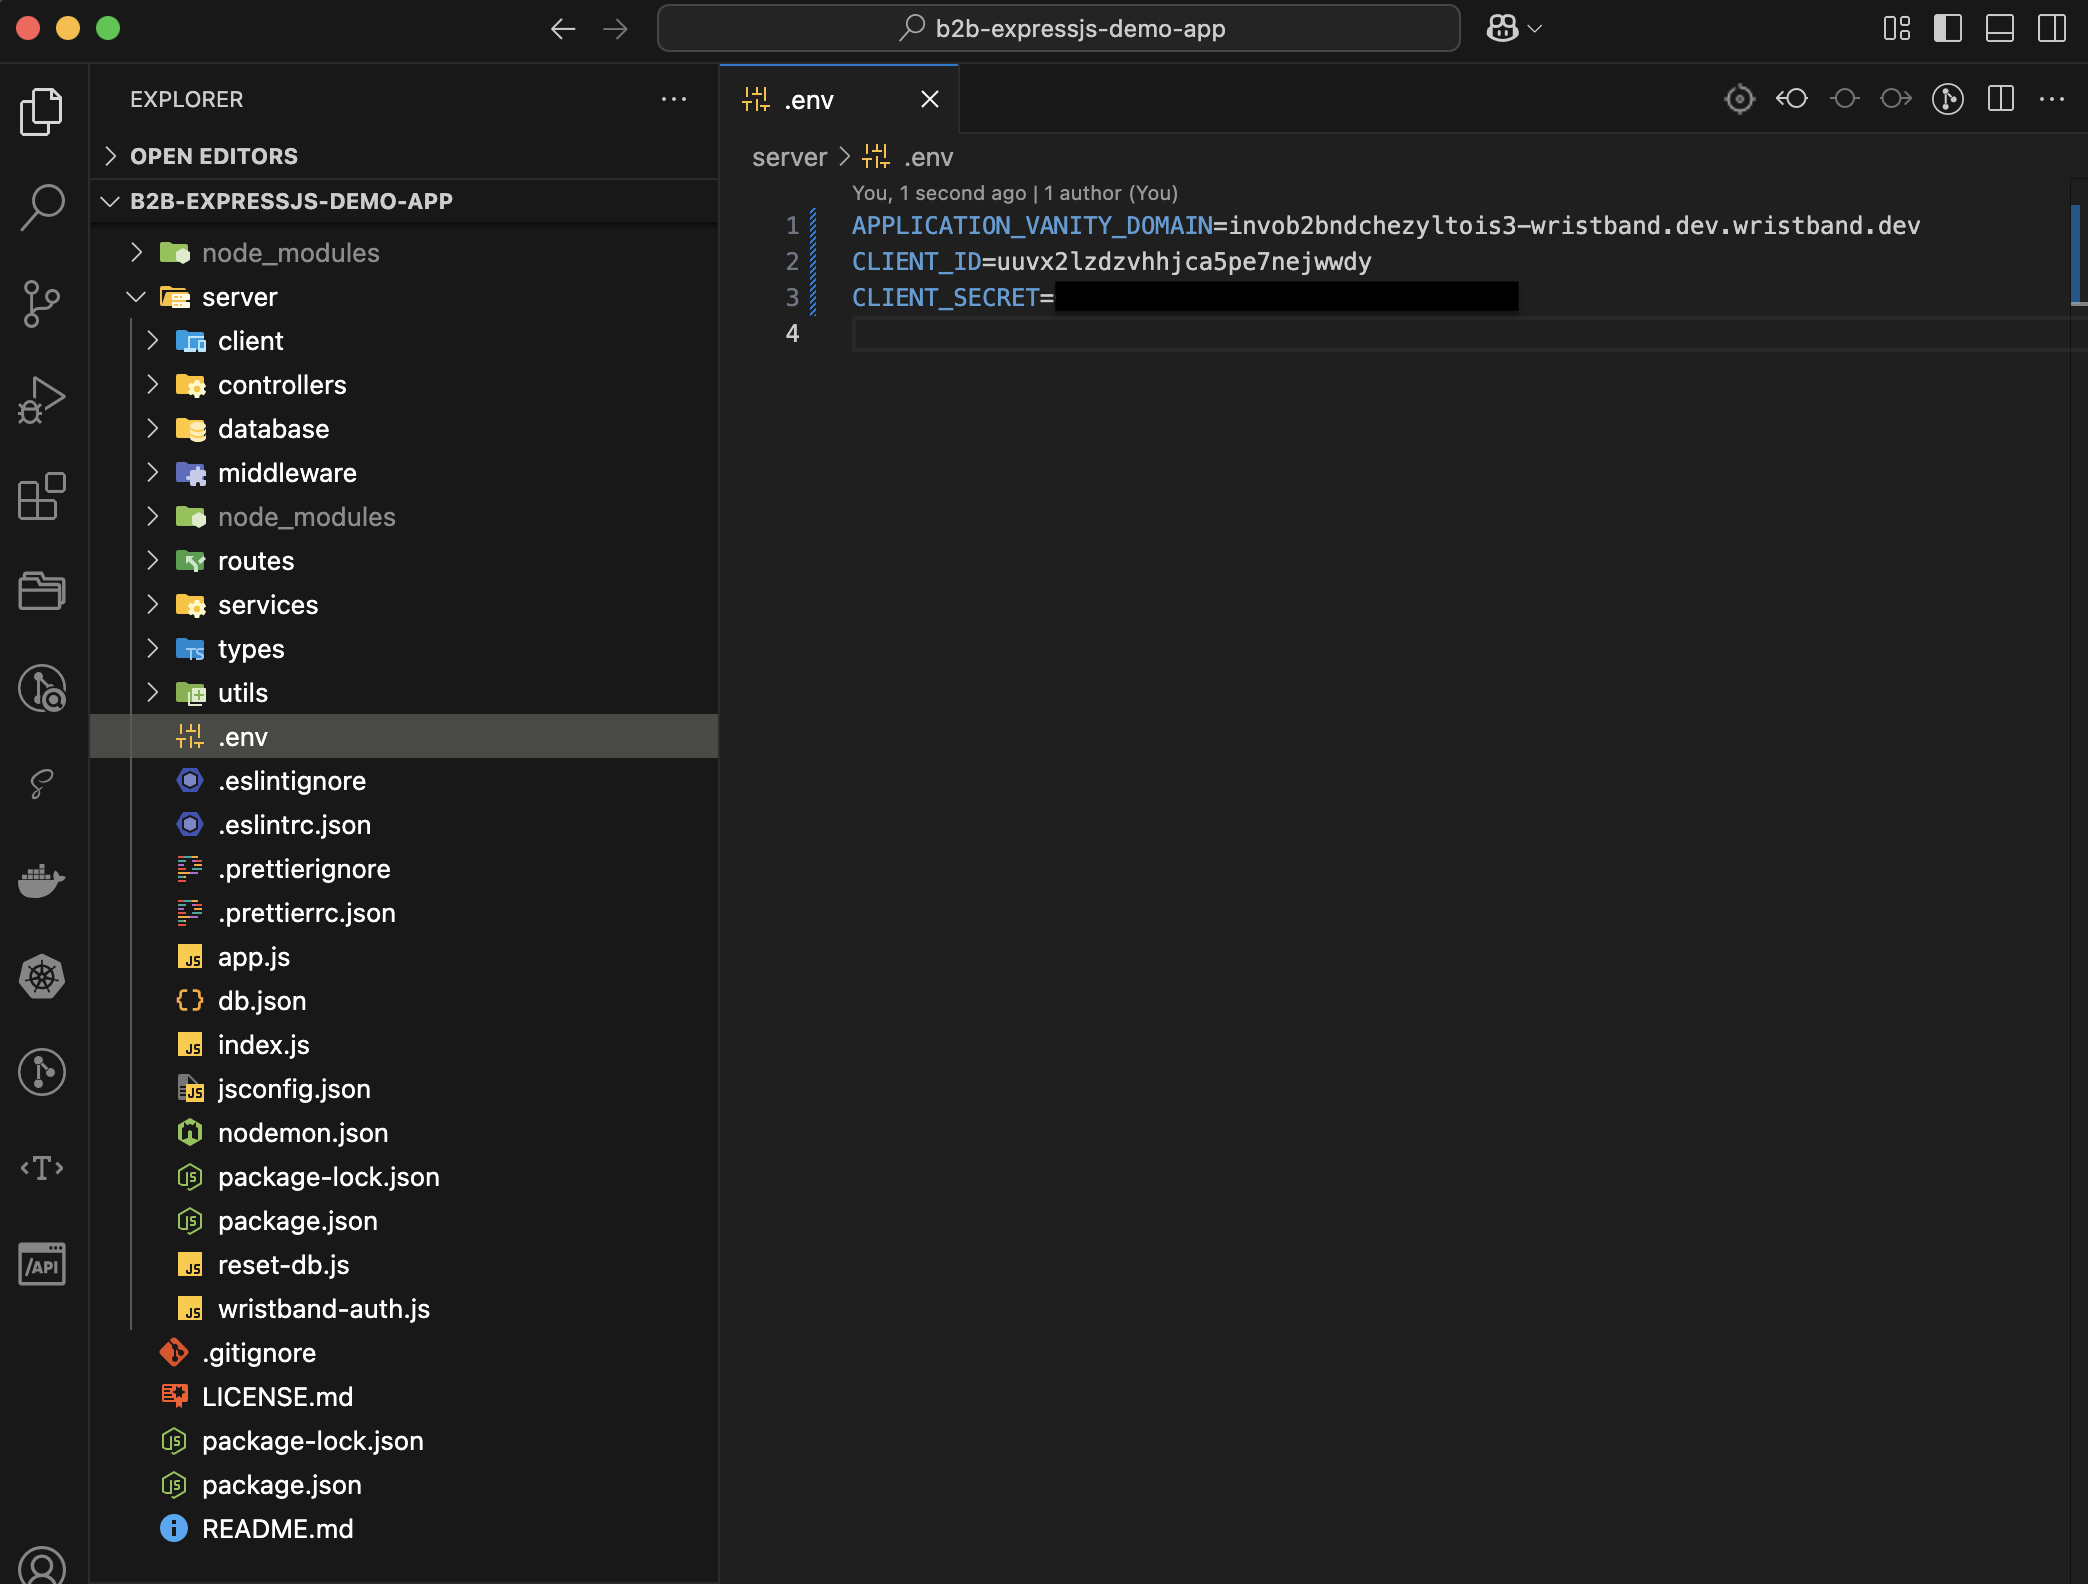Screen dimensions: 2088x1584
Task: Open the Copilot menu icon in title bar
Action: coord(1503,28)
